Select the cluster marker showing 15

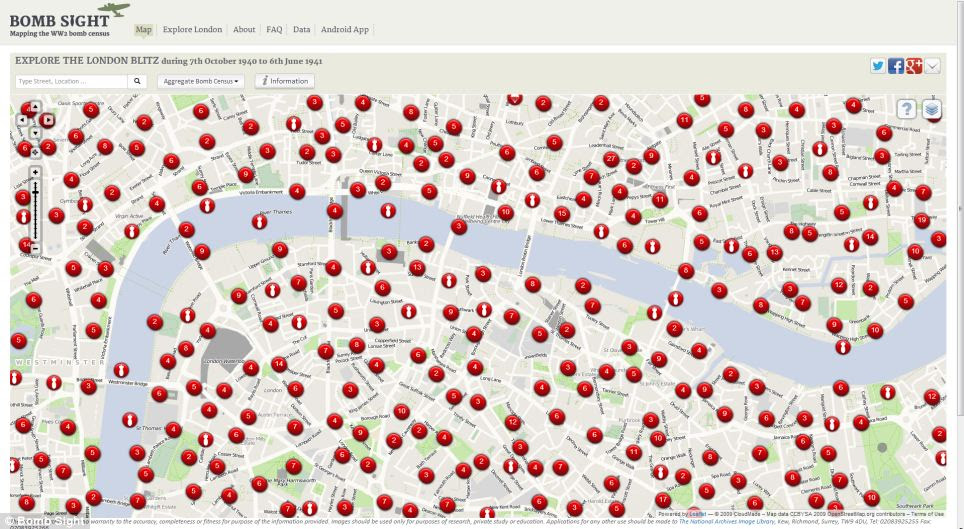(x=561, y=213)
